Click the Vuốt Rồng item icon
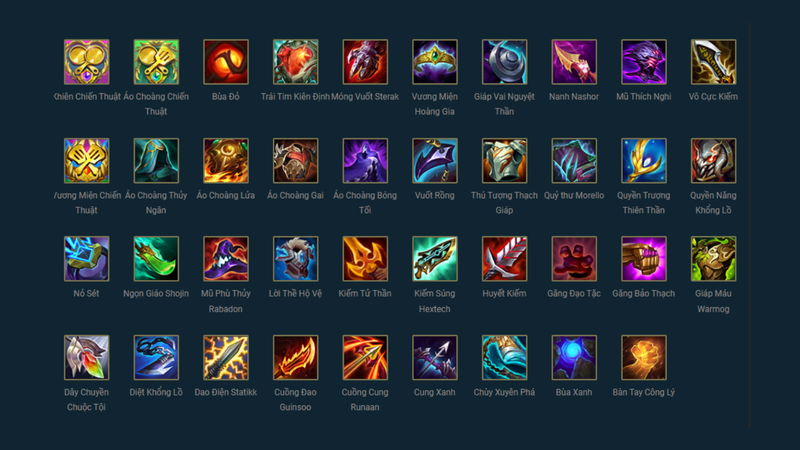The height and width of the screenshot is (450, 800). (x=435, y=161)
